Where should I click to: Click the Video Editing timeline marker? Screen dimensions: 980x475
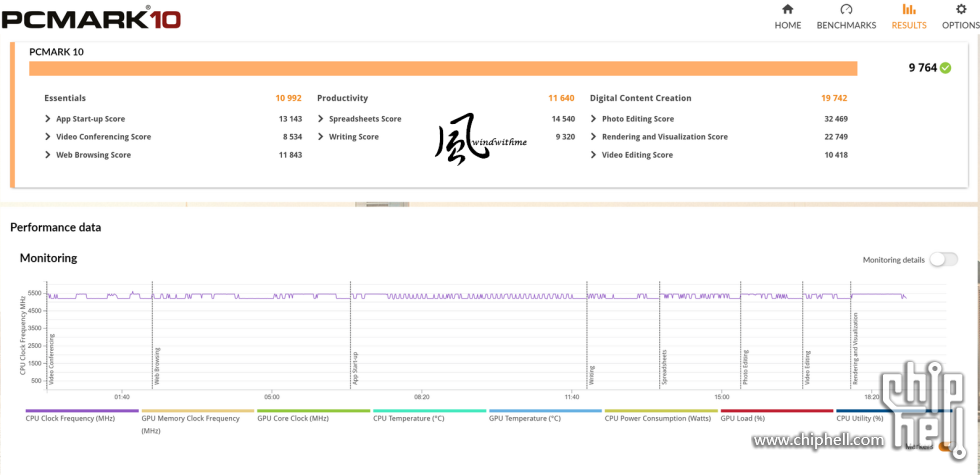tap(807, 367)
